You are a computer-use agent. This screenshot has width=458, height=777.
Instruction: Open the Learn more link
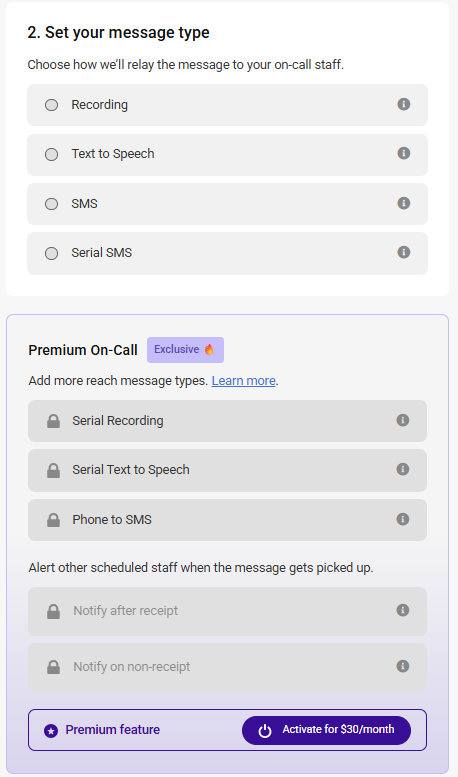[243, 381]
